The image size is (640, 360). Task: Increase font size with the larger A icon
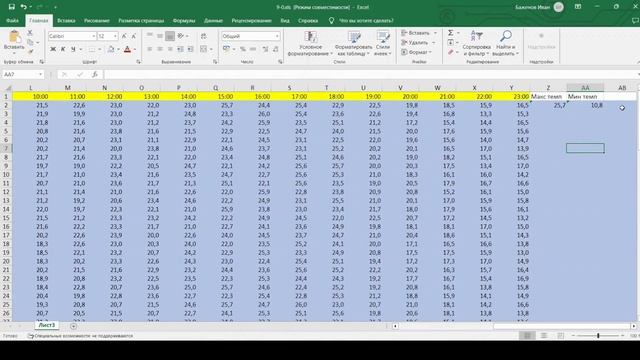[124, 36]
